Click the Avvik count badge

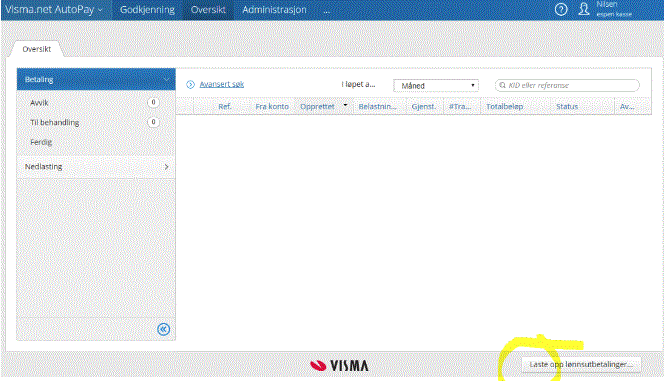point(153,102)
